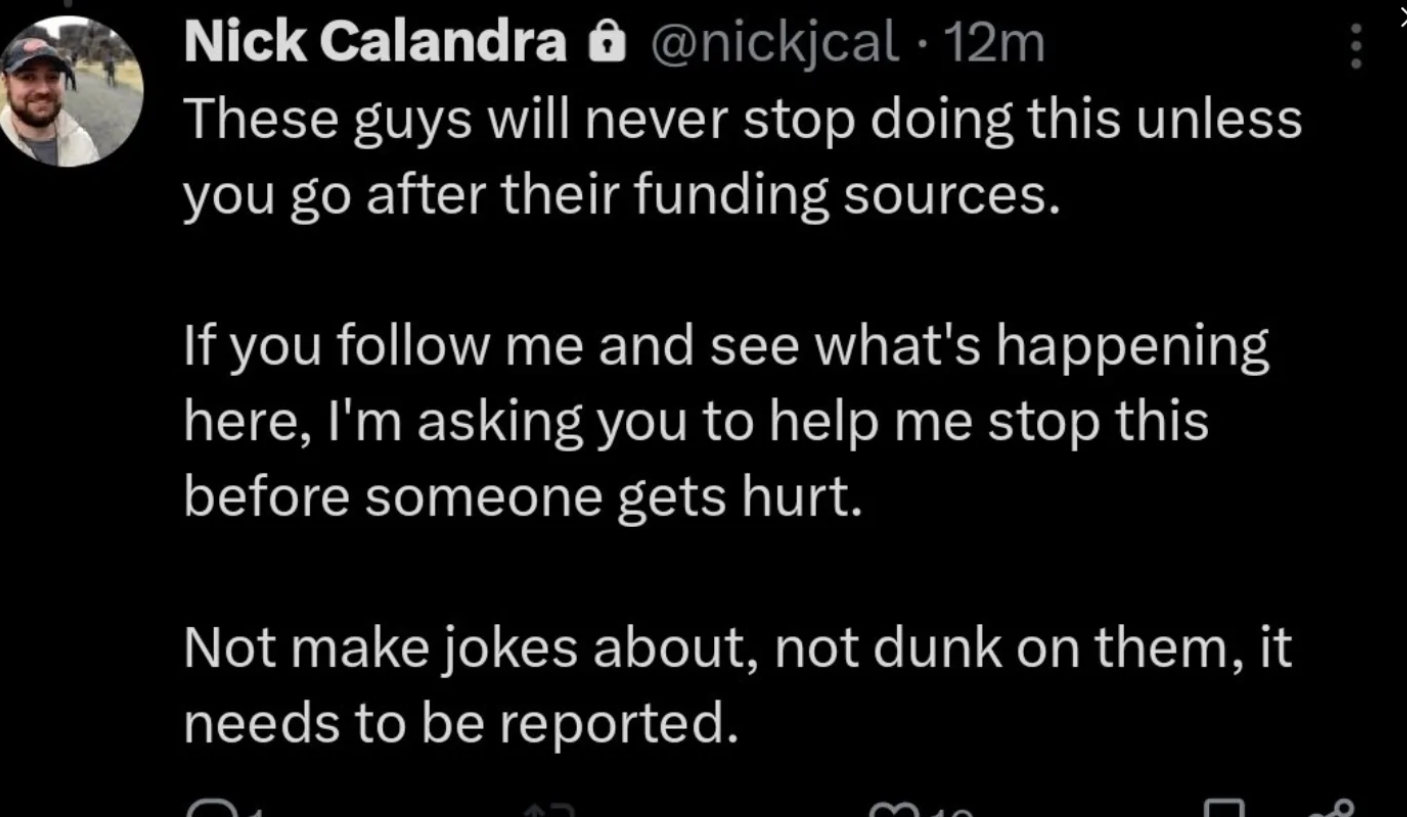Click the reply speech bubble icon
The height and width of the screenshot is (817, 1407).
click(207, 810)
